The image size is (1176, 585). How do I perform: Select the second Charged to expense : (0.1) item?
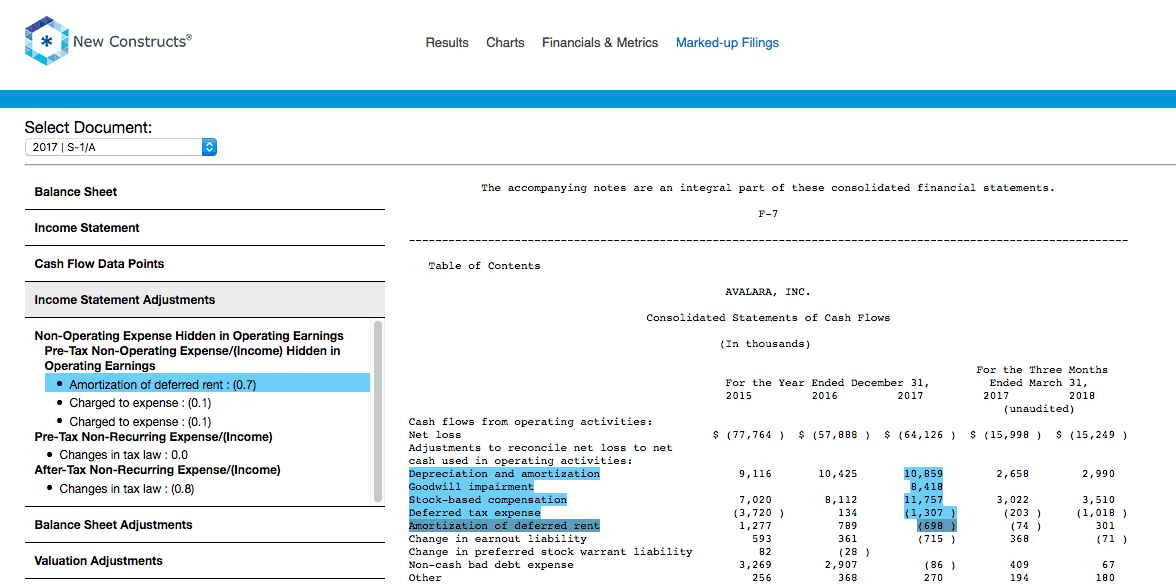[x=140, y=421]
